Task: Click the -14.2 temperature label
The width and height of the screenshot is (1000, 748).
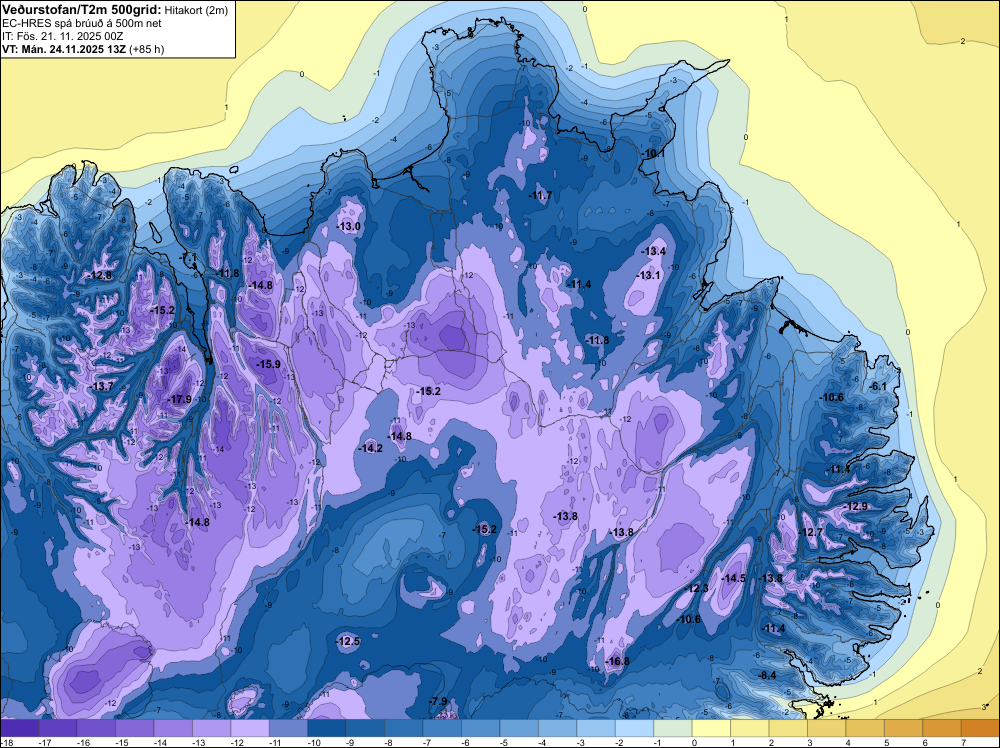Action: click(x=371, y=448)
